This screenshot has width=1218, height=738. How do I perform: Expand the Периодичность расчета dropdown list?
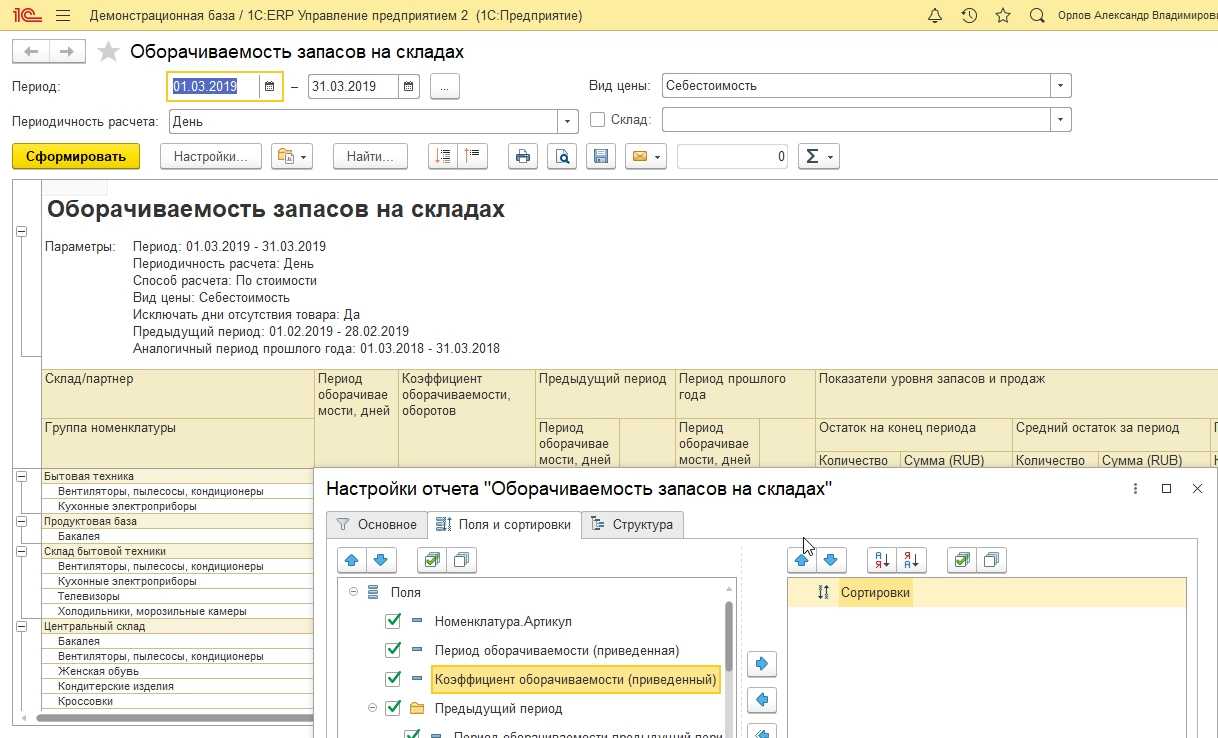pyautogui.click(x=569, y=121)
